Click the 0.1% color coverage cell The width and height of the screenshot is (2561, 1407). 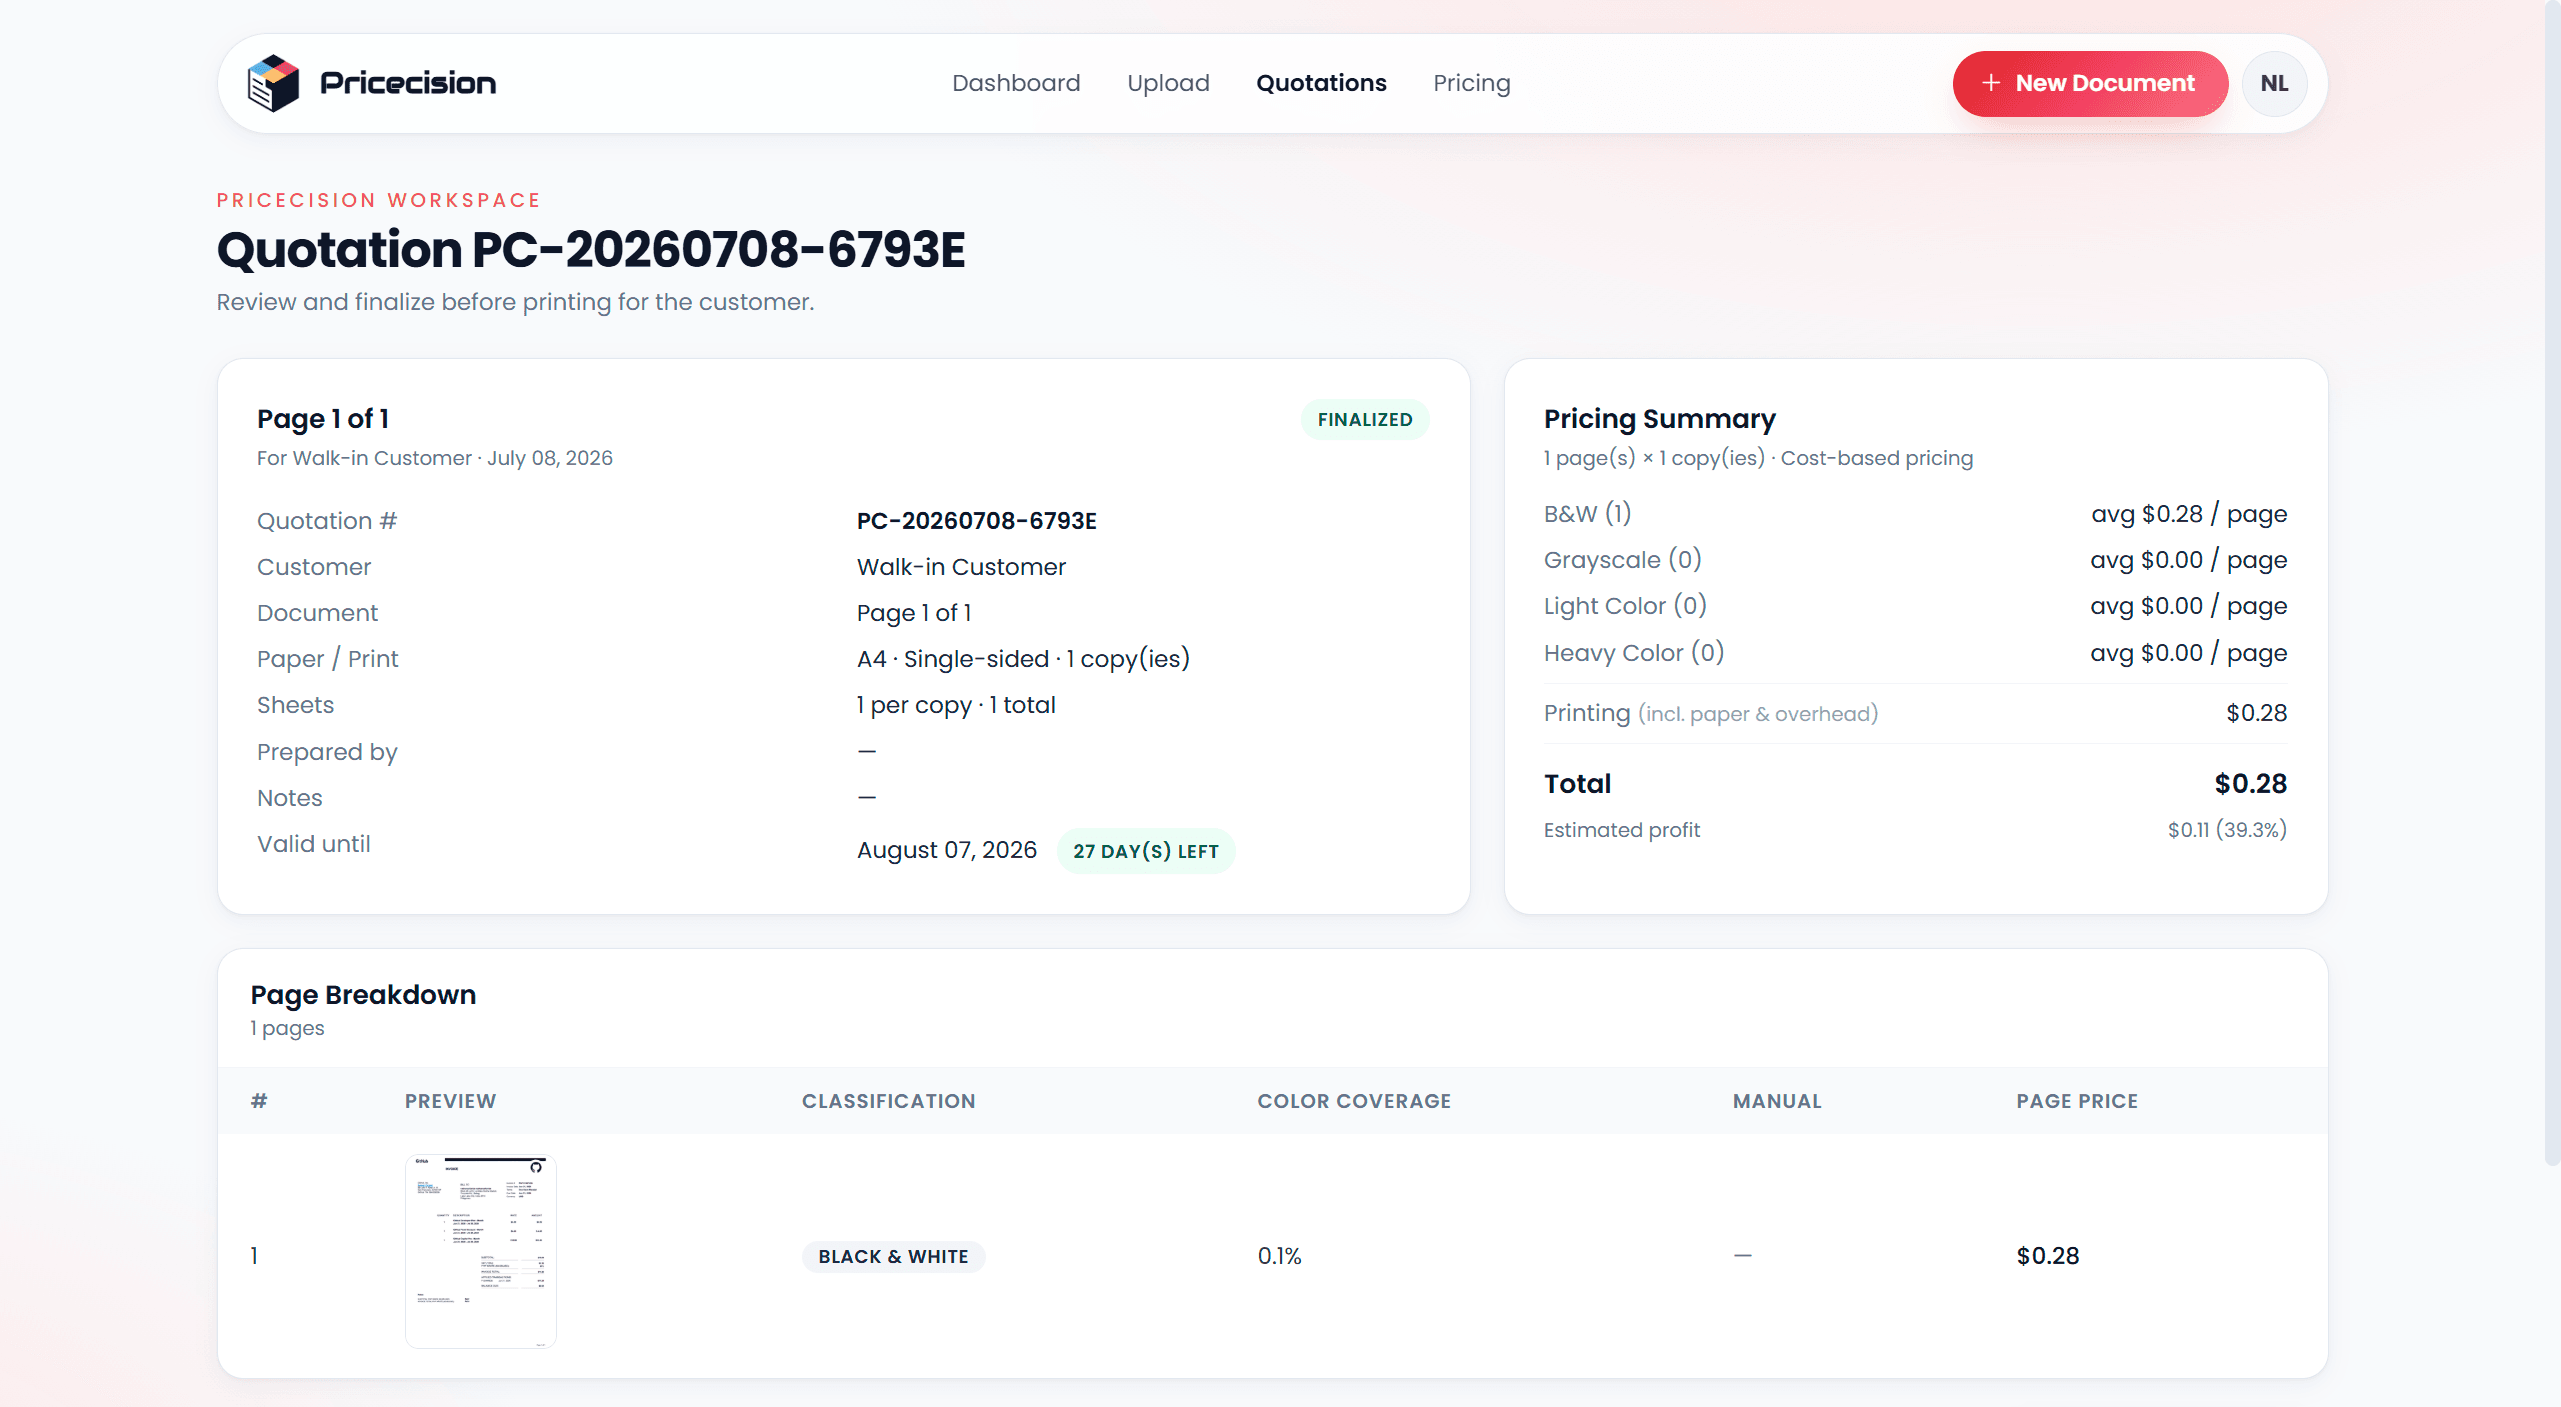pyautogui.click(x=1279, y=1256)
